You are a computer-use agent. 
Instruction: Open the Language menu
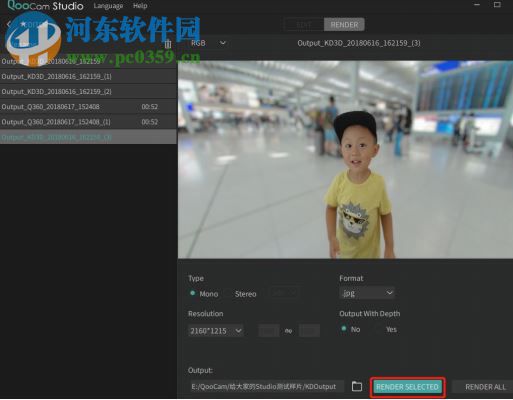pos(108,6)
